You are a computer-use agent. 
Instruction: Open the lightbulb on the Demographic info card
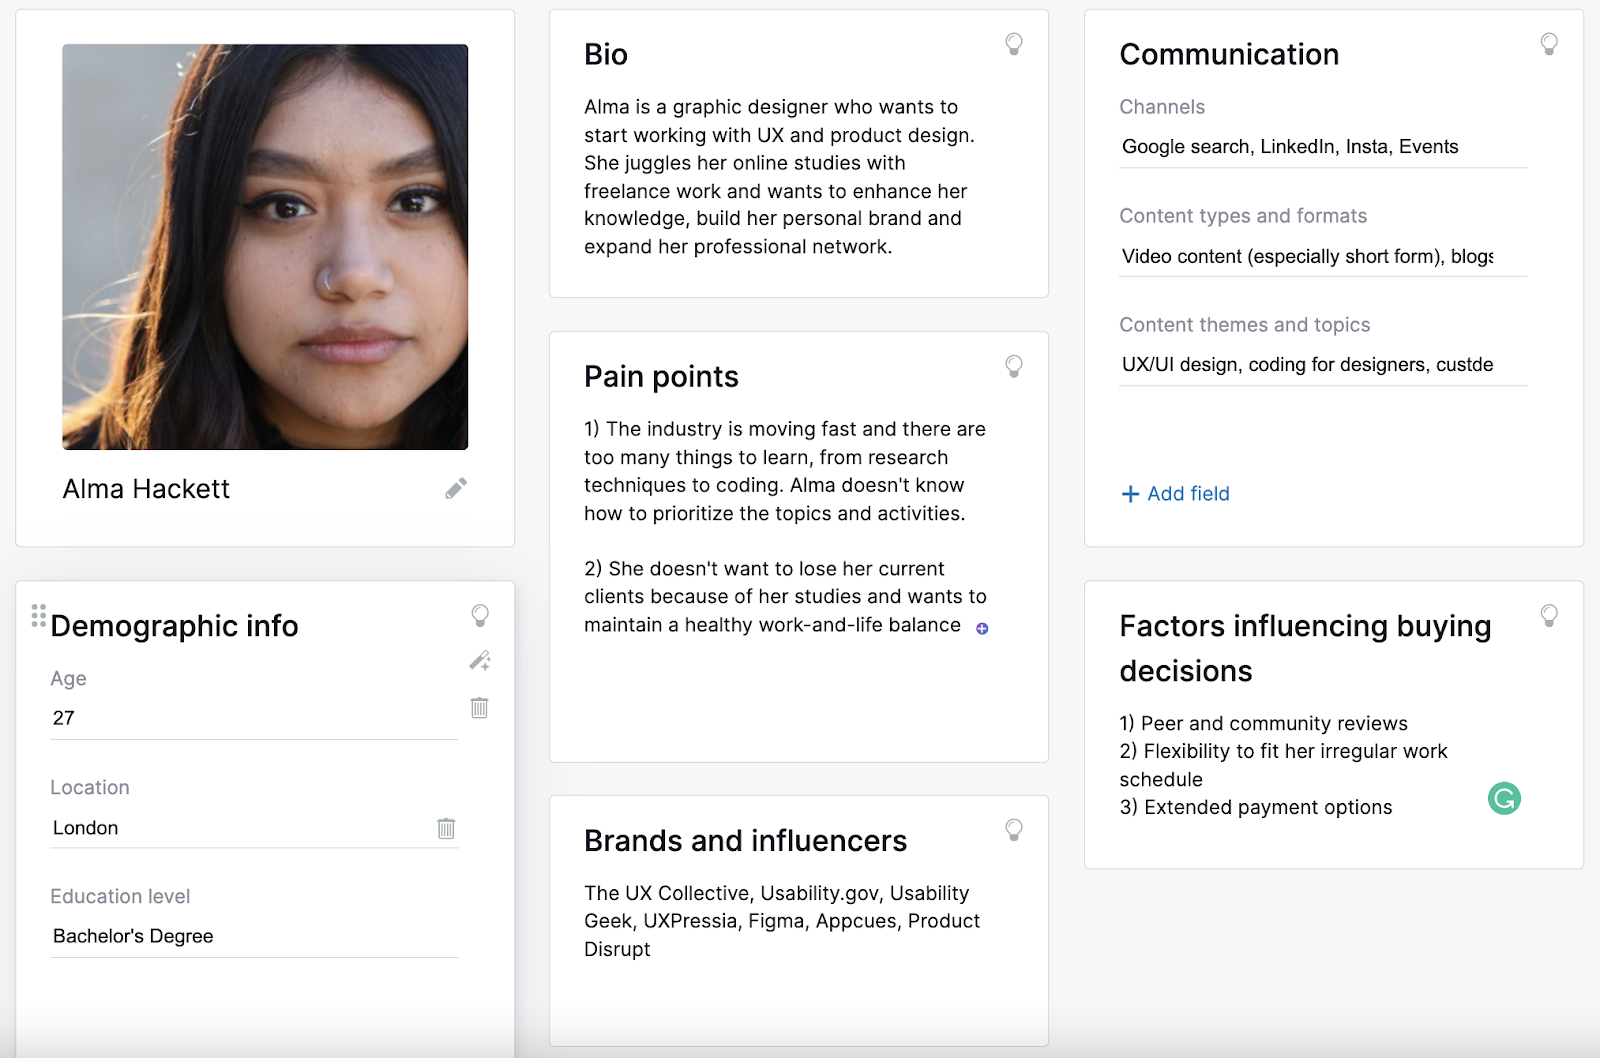click(x=480, y=617)
